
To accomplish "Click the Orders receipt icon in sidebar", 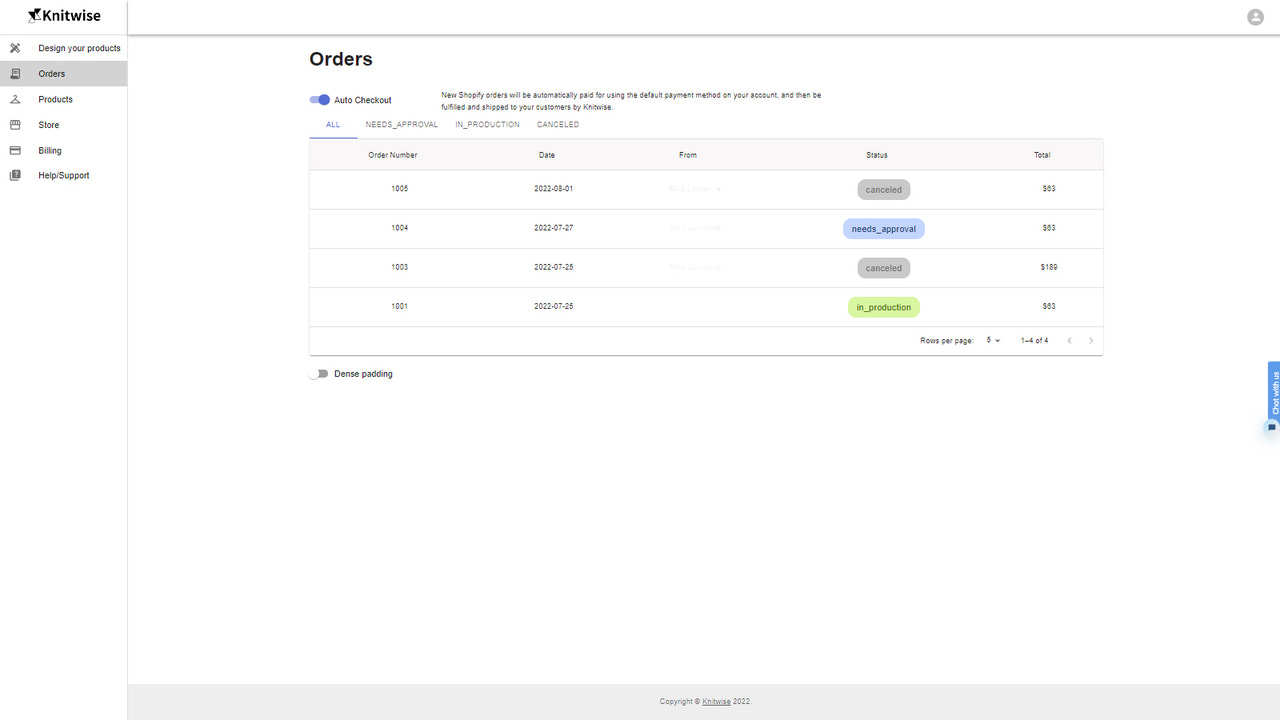I will coord(14,73).
